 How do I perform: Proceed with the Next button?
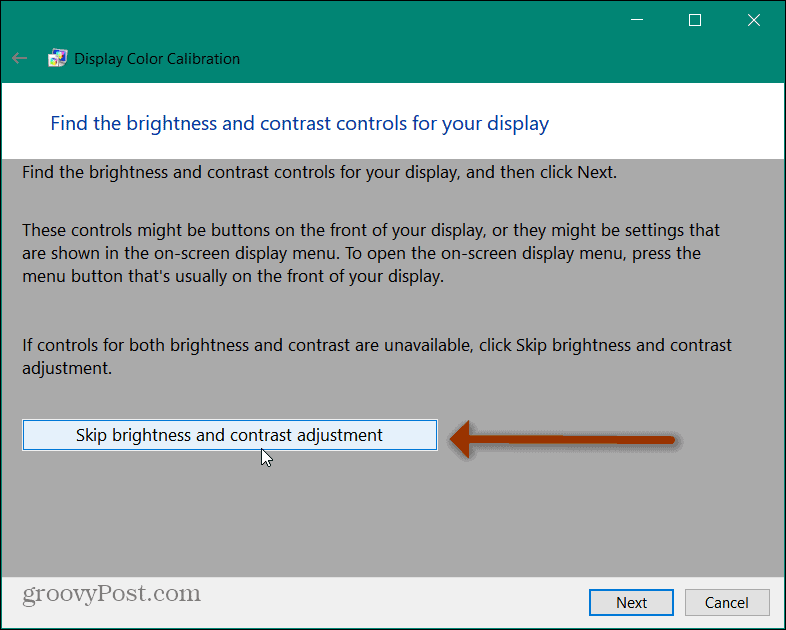pyautogui.click(x=631, y=602)
